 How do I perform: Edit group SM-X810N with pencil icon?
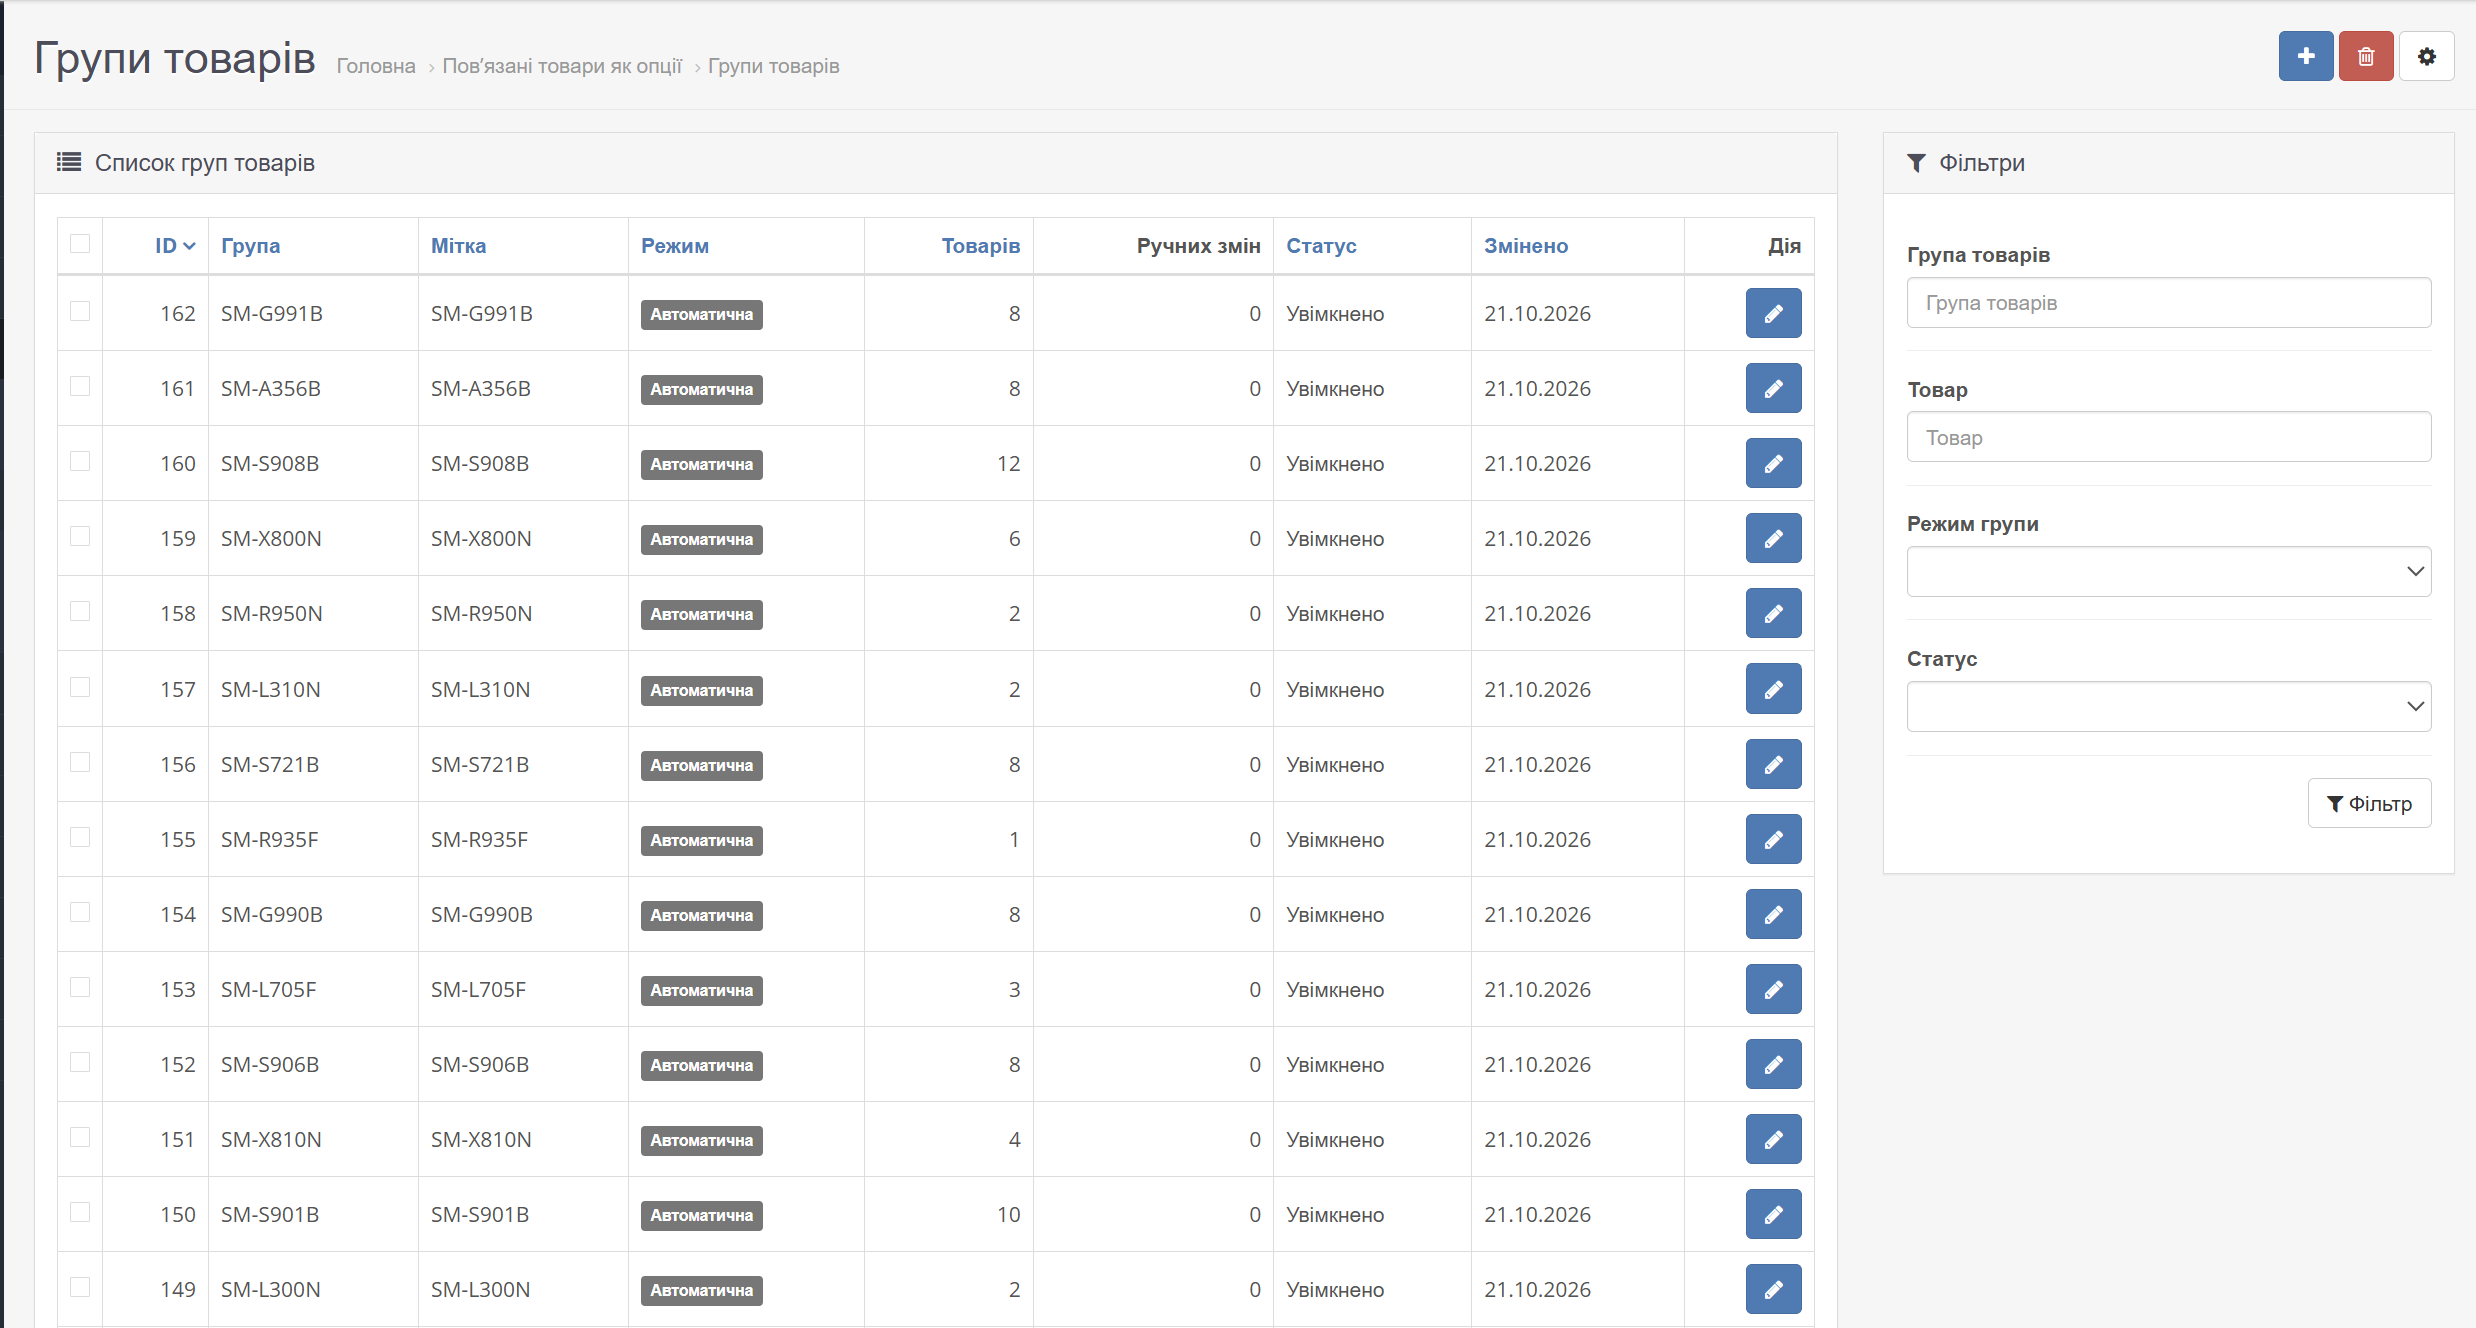coord(1773,1139)
